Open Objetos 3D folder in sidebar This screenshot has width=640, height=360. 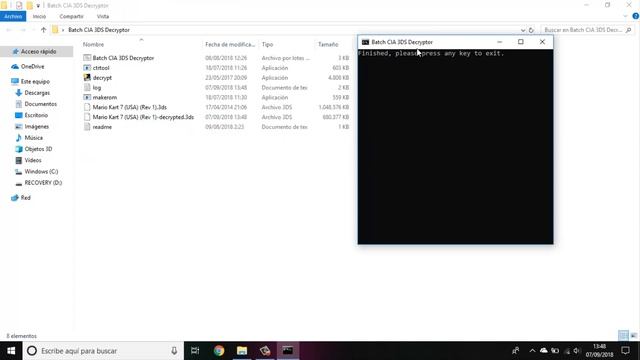pyautogui.click(x=38, y=149)
